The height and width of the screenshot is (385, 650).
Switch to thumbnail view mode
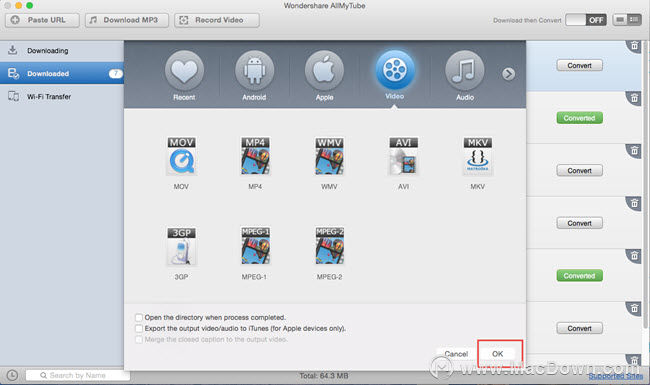[620, 20]
